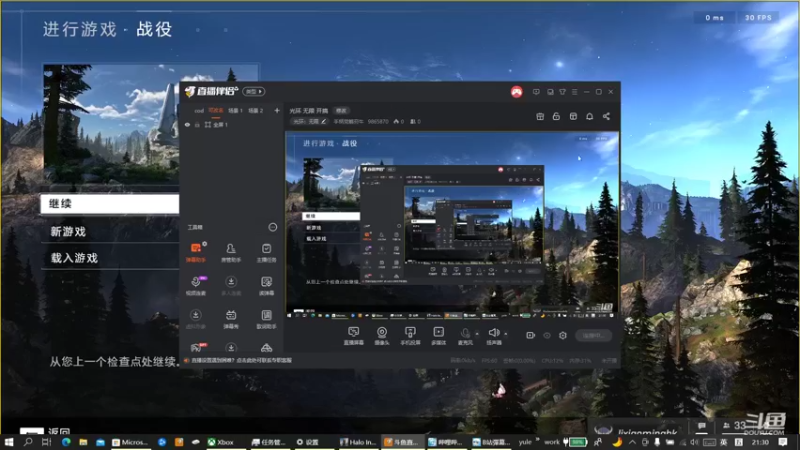800x450 pixels.
Task: Open the 设置 settings taskbar button
Action: pos(308,442)
